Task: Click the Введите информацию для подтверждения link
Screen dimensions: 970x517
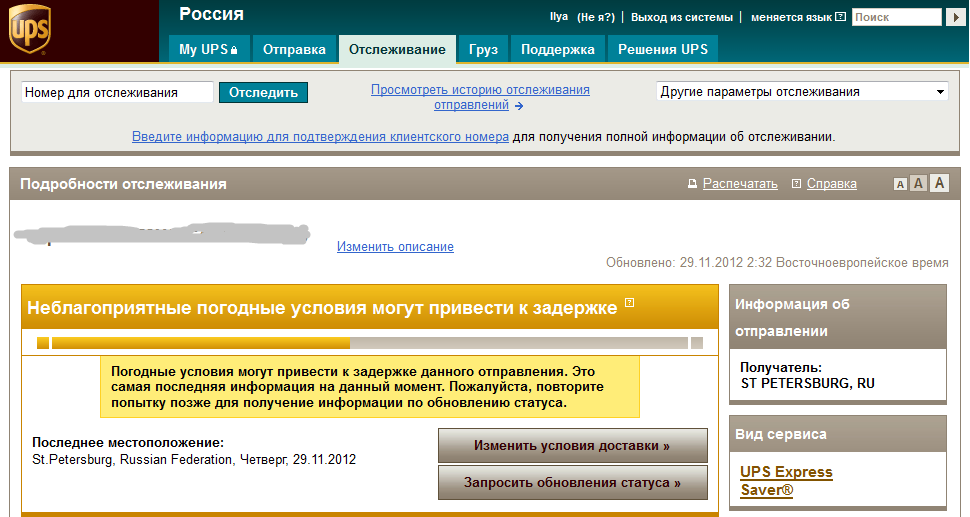Action: [320, 137]
